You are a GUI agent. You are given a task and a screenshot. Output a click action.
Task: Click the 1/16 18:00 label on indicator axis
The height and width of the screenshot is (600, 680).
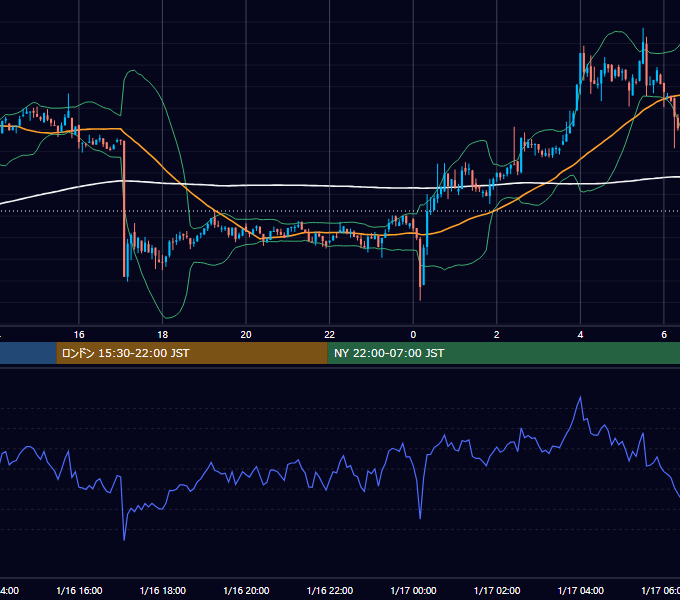[x=163, y=590]
